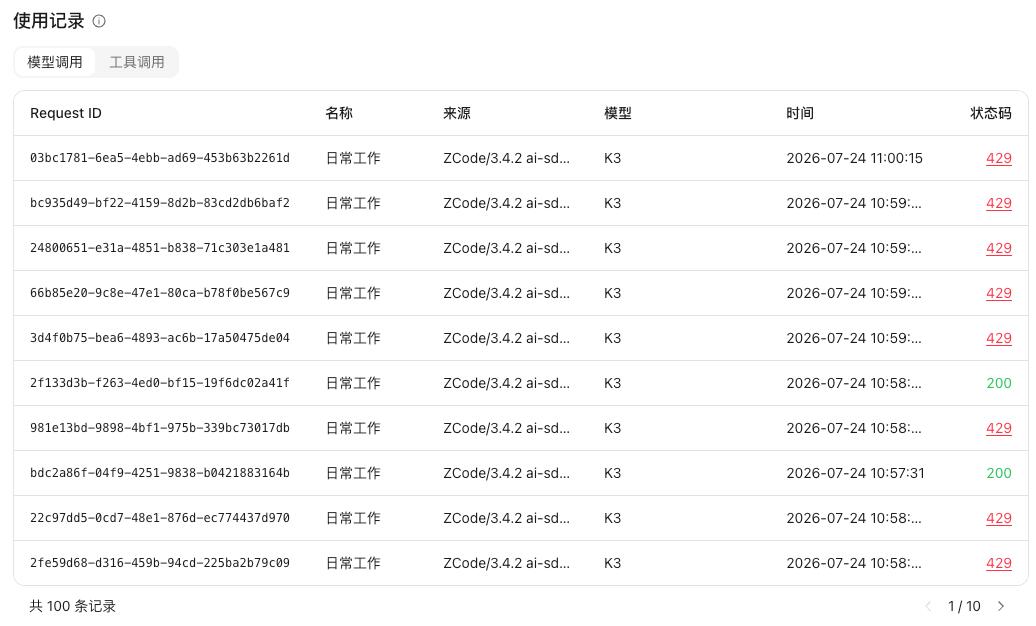Select Request ID 03bc1781-6ea5-4ebb-ad69-453b63b2261d
The height and width of the screenshot is (626, 1036).
[160, 158]
